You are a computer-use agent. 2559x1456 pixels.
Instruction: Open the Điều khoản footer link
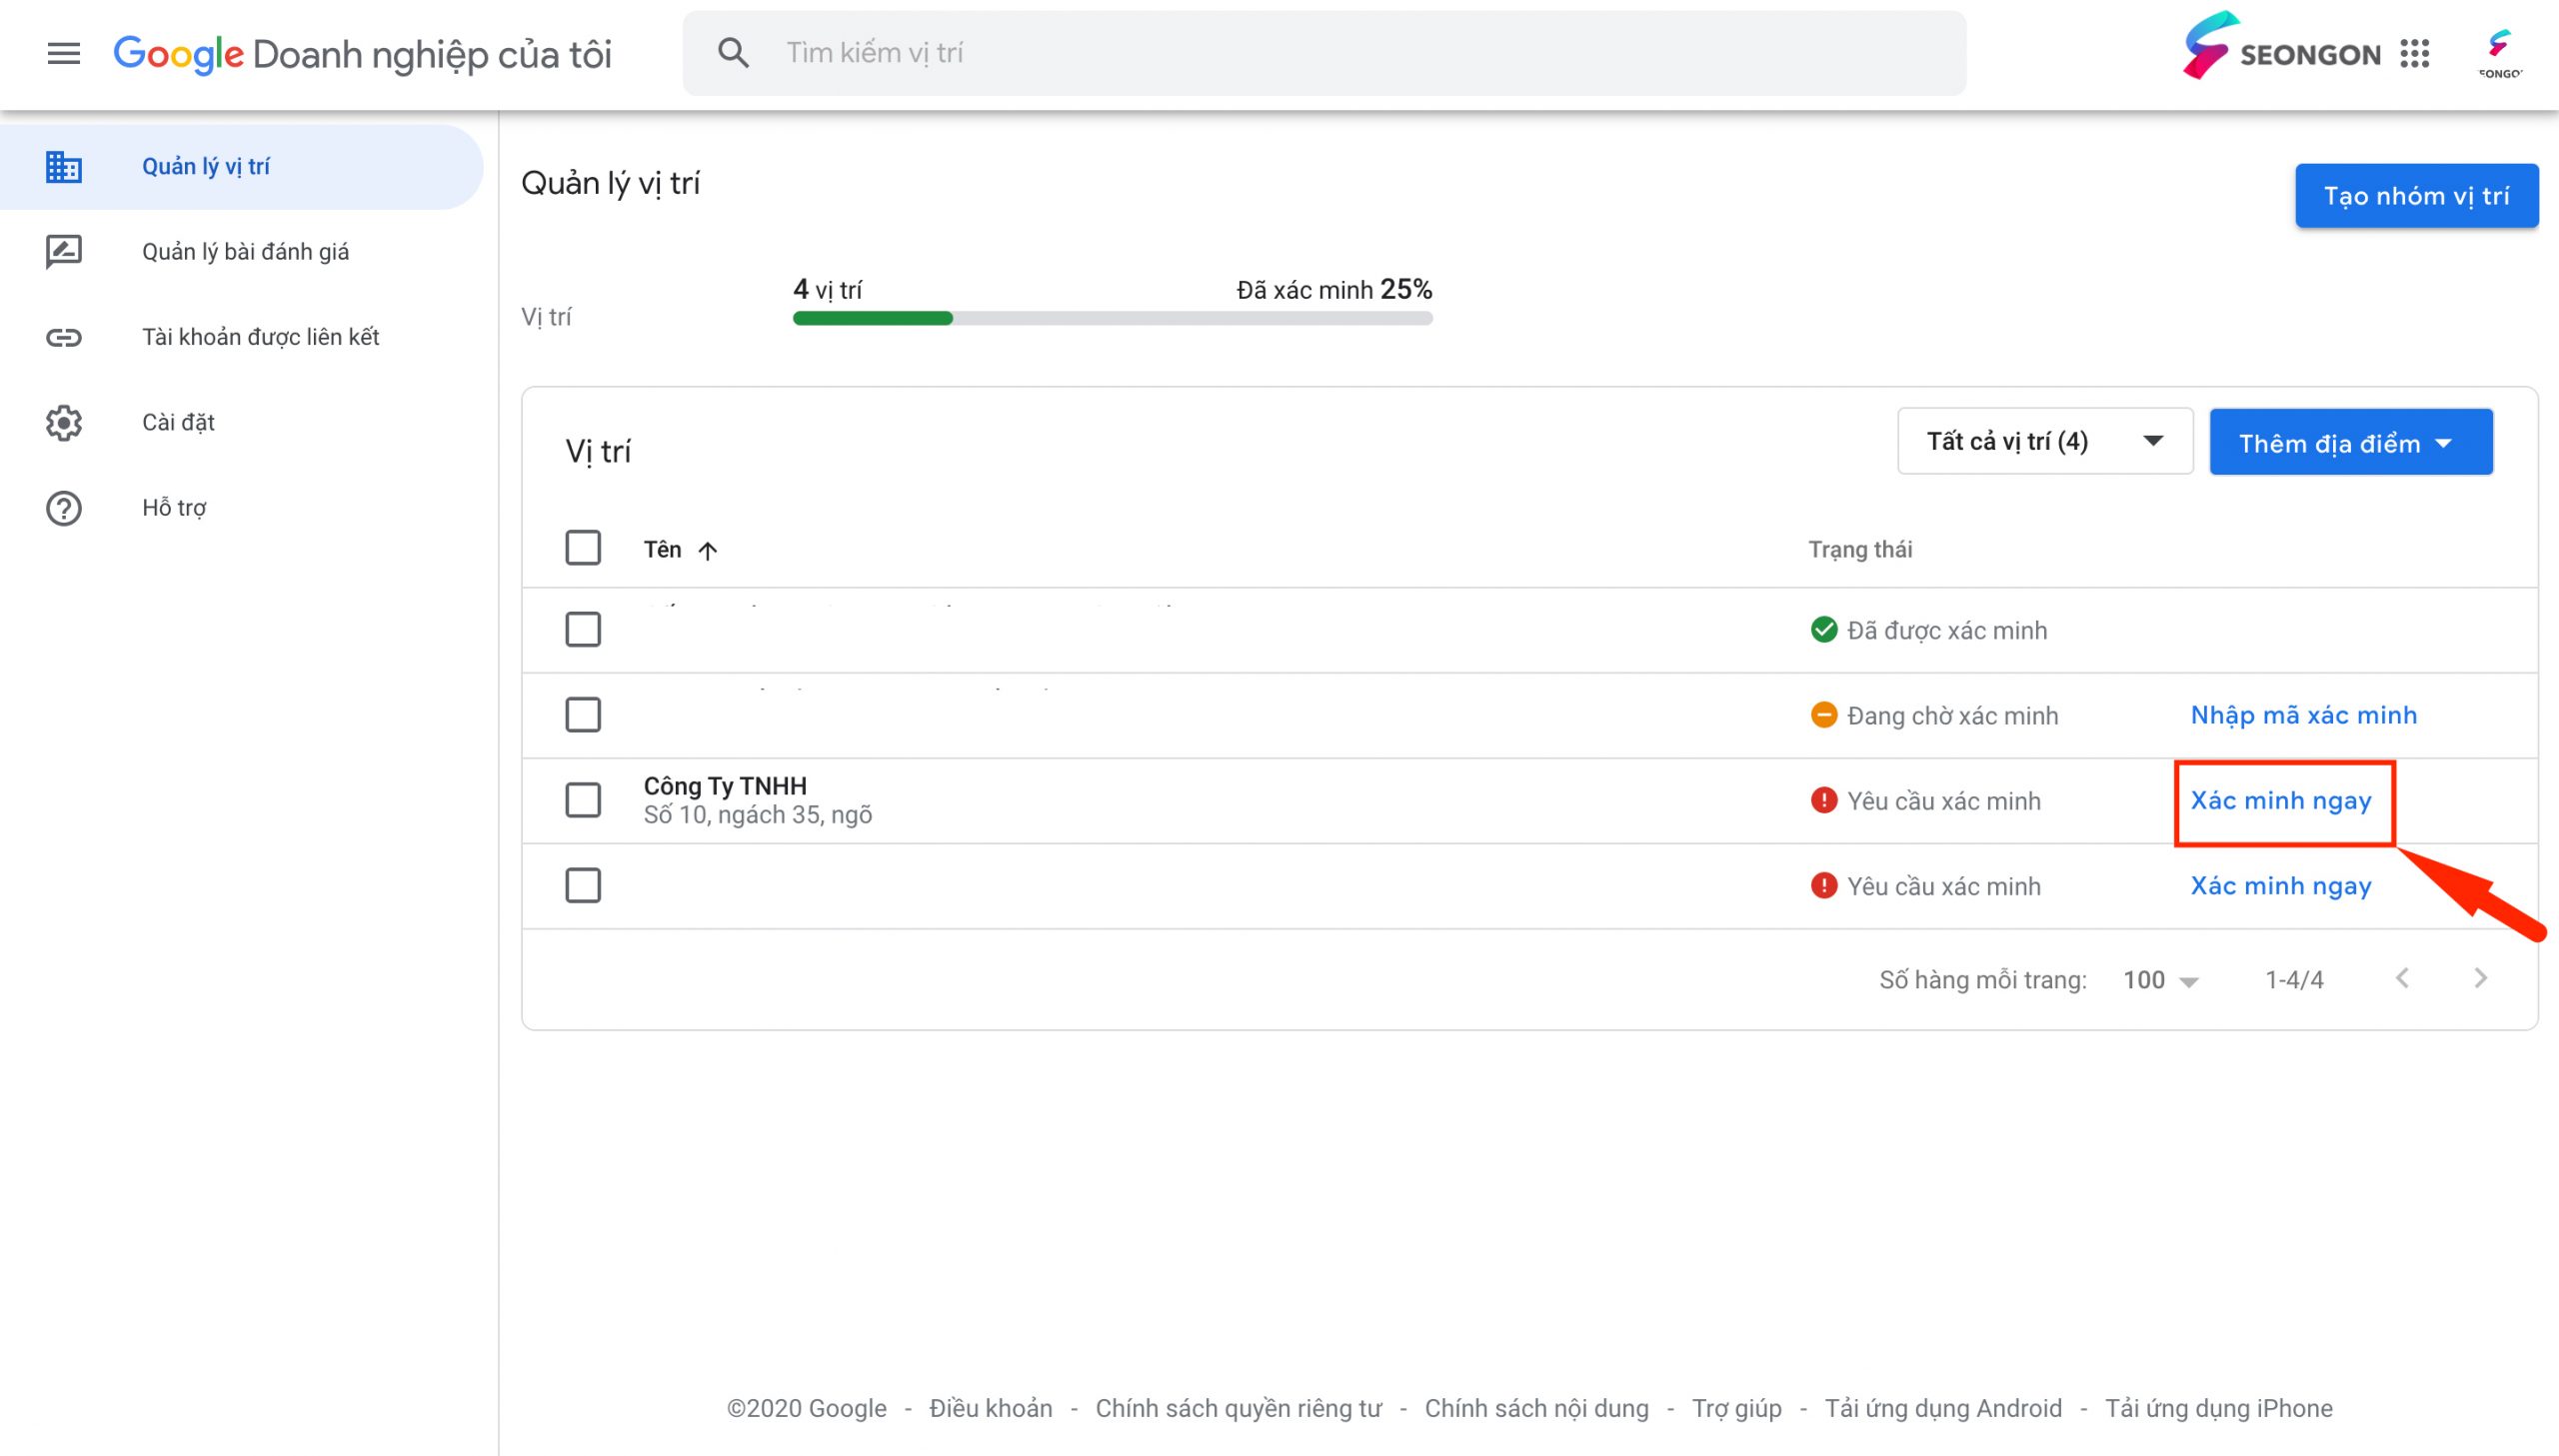(990, 1408)
